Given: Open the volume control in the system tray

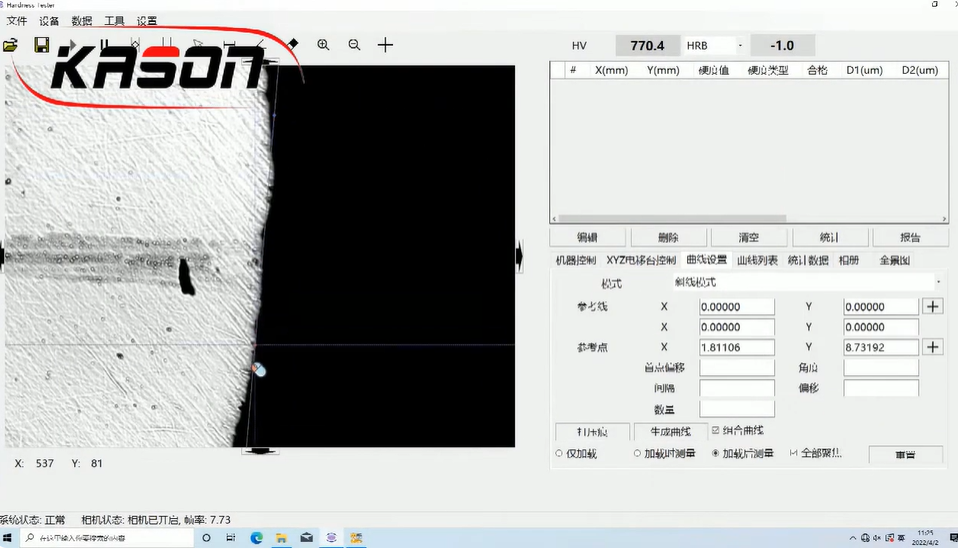Looking at the screenshot, I should (877, 538).
